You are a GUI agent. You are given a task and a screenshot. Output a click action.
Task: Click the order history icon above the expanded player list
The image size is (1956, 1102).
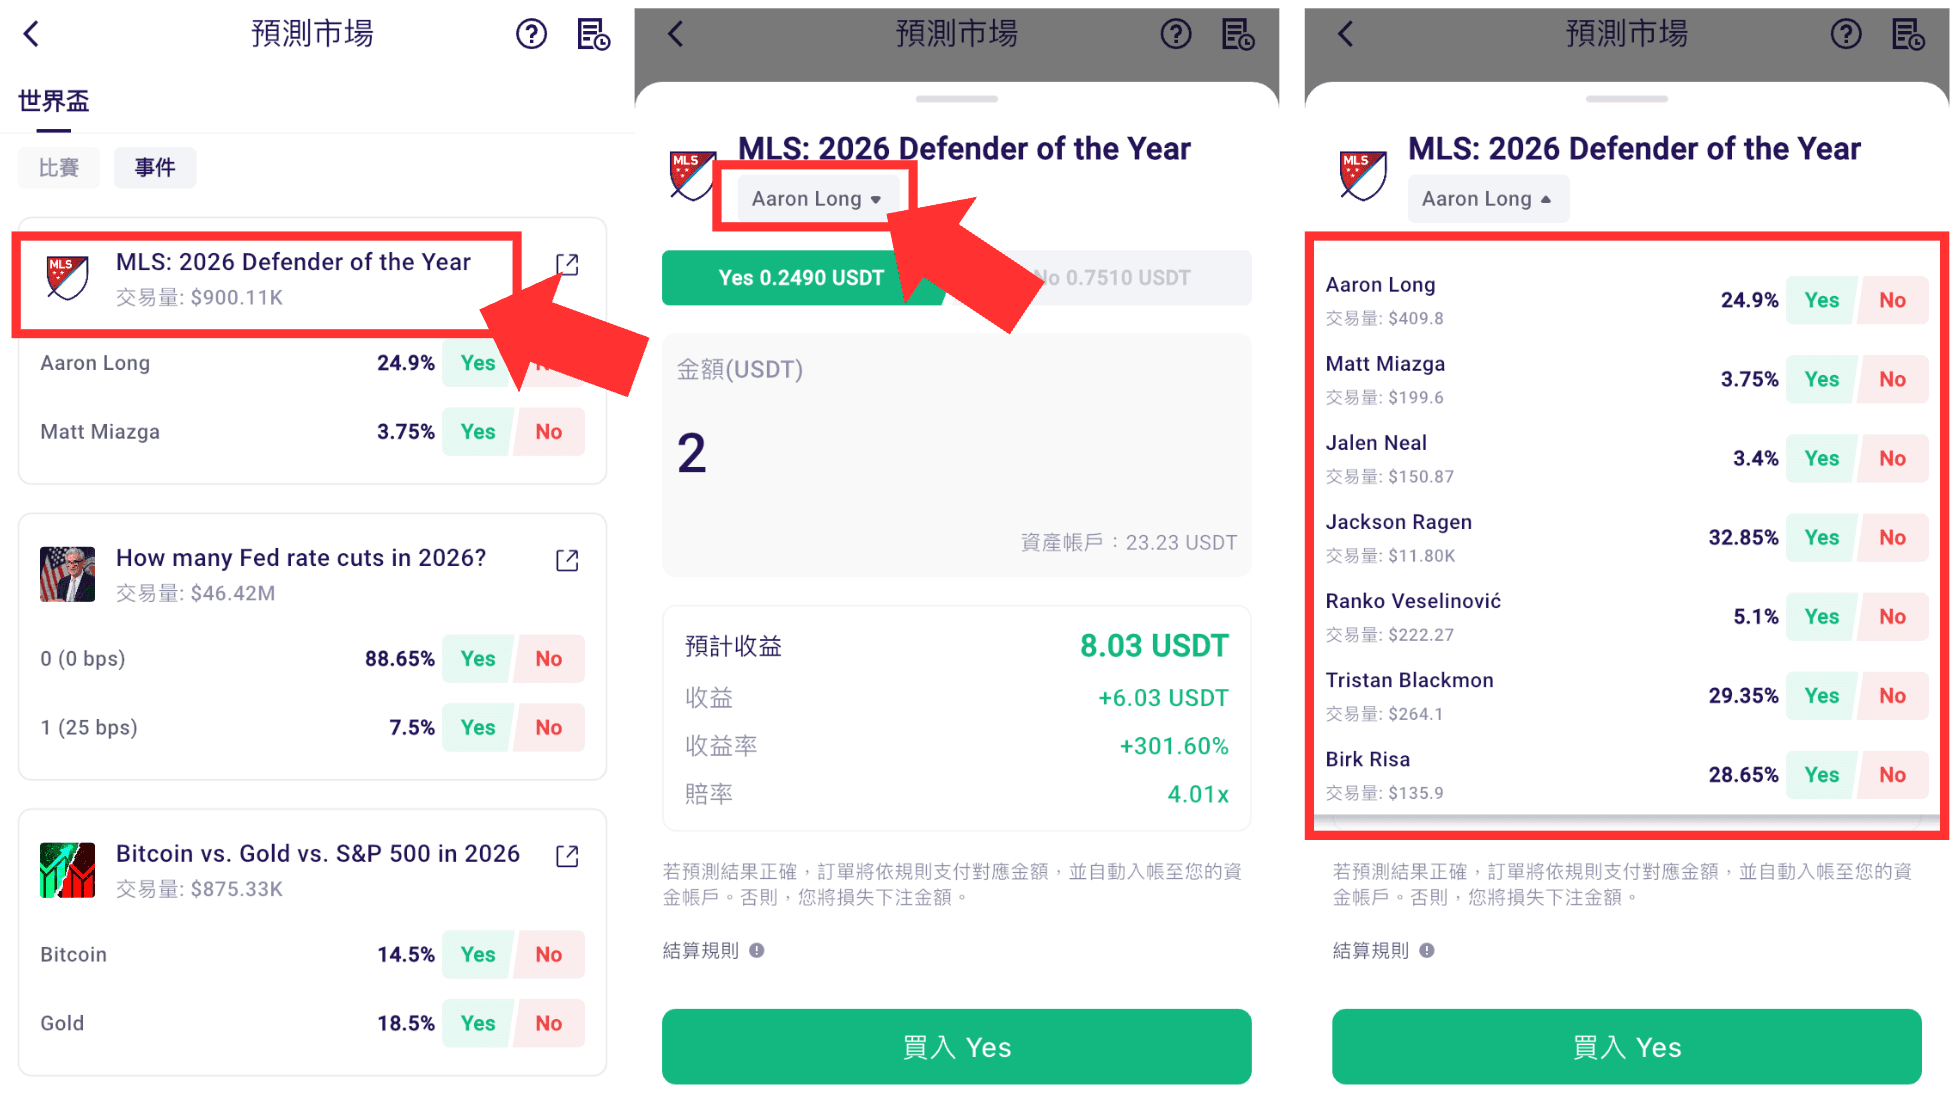coord(1908,34)
